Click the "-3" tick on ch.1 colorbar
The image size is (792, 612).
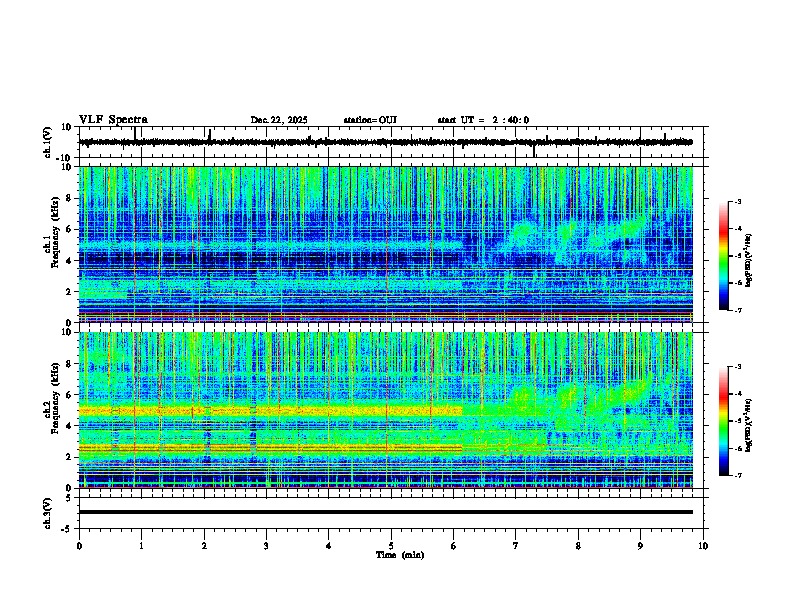737,201
